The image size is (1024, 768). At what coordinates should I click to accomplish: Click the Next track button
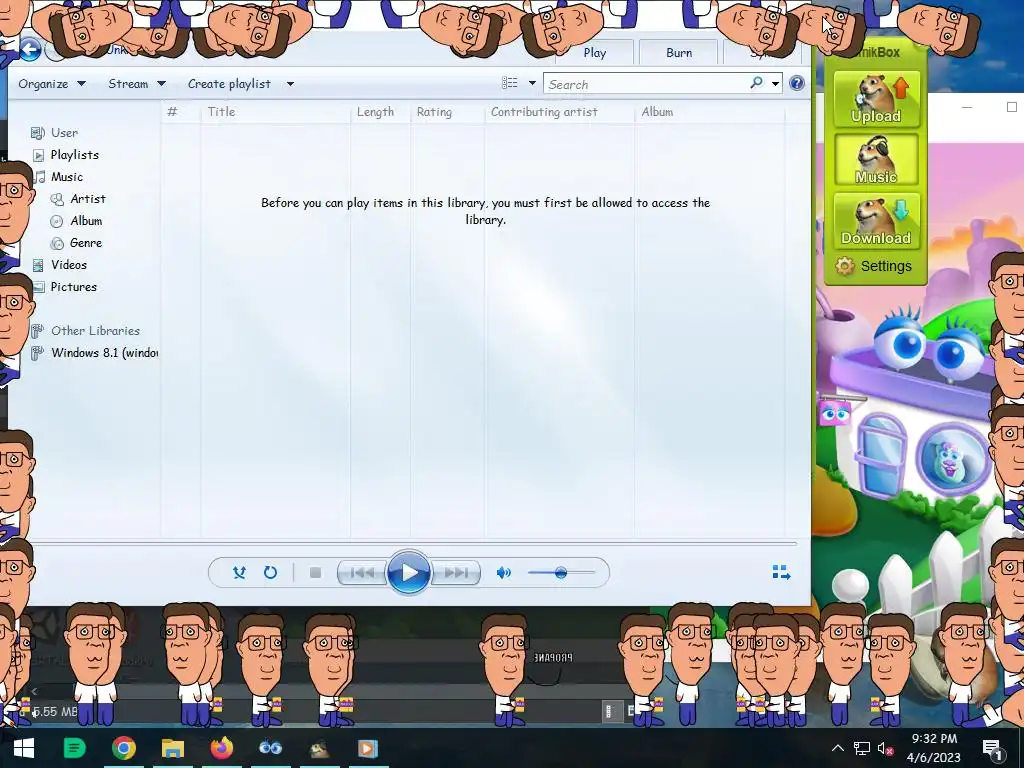[456, 573]
